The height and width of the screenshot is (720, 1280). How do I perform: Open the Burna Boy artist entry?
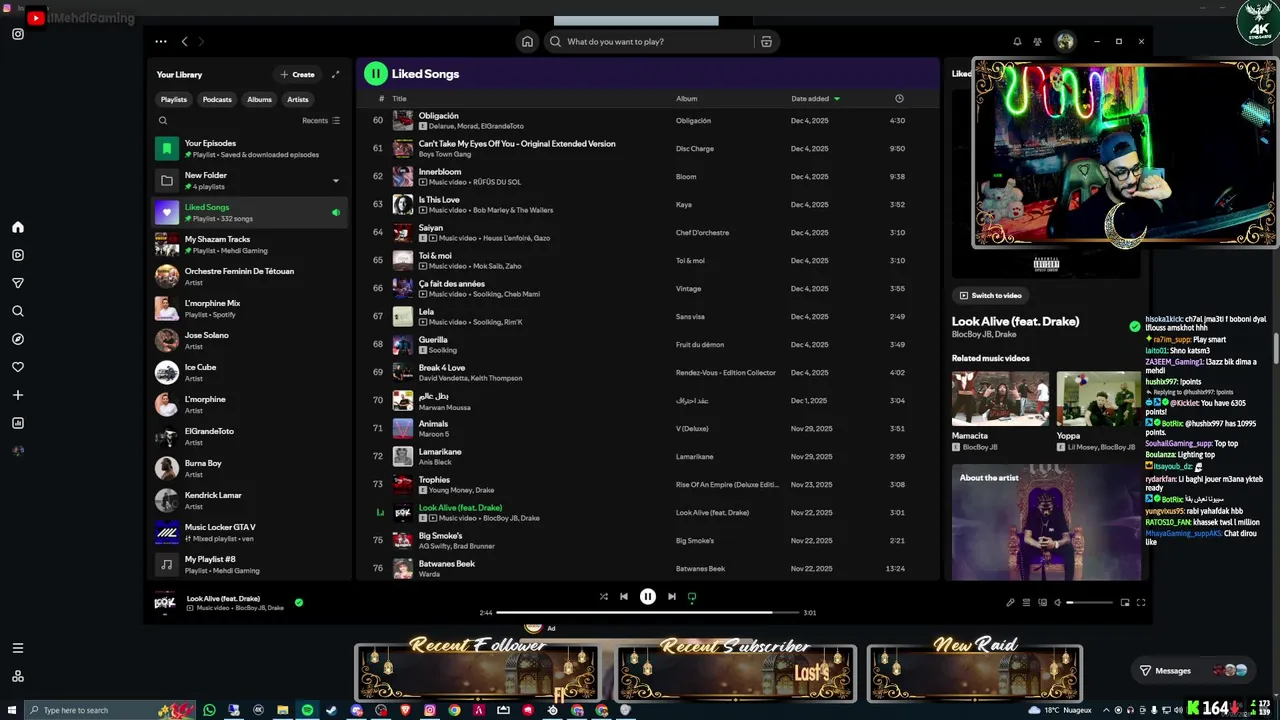pyautogui.click(x=250, y=468)
